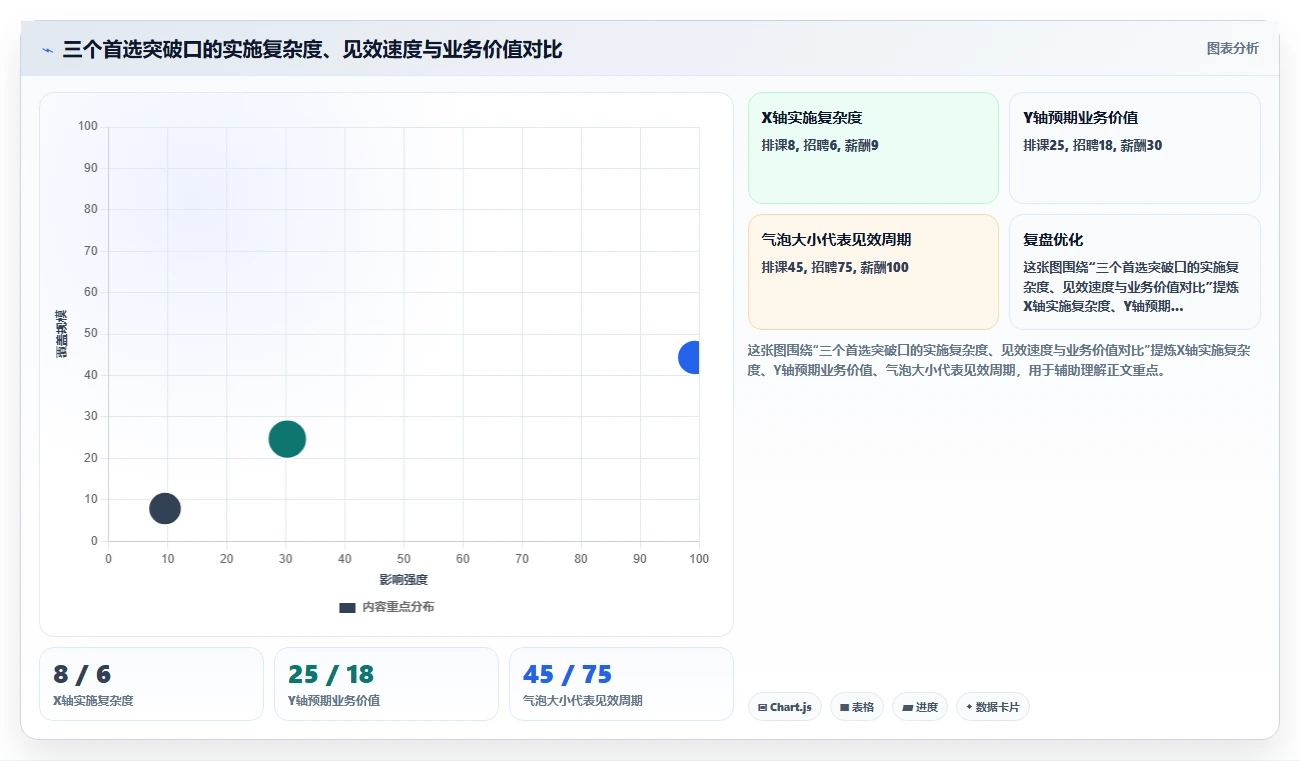The image size is (1300, 761).
Task: Open the Y轴预期业务价值 card at top right
Action: point(1135,148)
